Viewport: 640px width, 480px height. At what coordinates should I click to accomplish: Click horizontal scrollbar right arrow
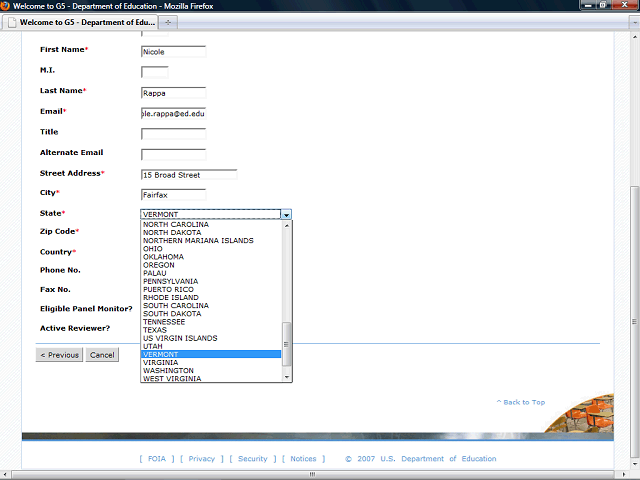pyautogui.click(x=625, y=474)
